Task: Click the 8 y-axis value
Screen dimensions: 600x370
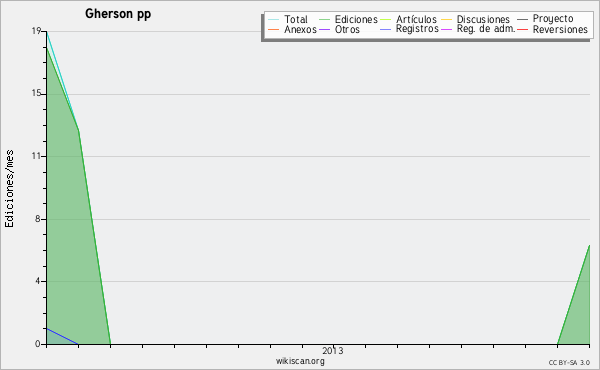Action: pyautogui.click(x=38, y=219)
